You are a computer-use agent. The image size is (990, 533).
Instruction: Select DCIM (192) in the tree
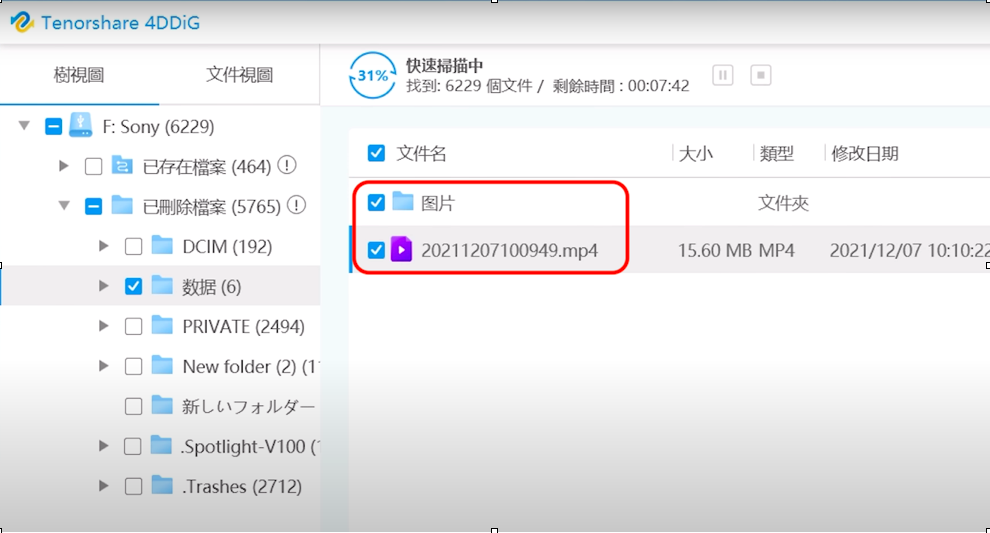tap(227, 246)
